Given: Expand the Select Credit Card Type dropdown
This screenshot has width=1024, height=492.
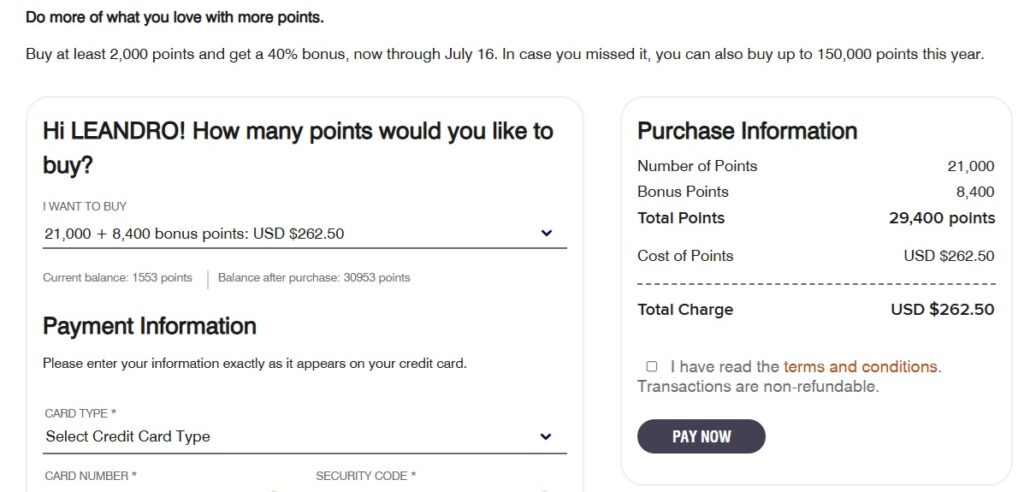Looking at the screenshot, I should pos(290,437).
